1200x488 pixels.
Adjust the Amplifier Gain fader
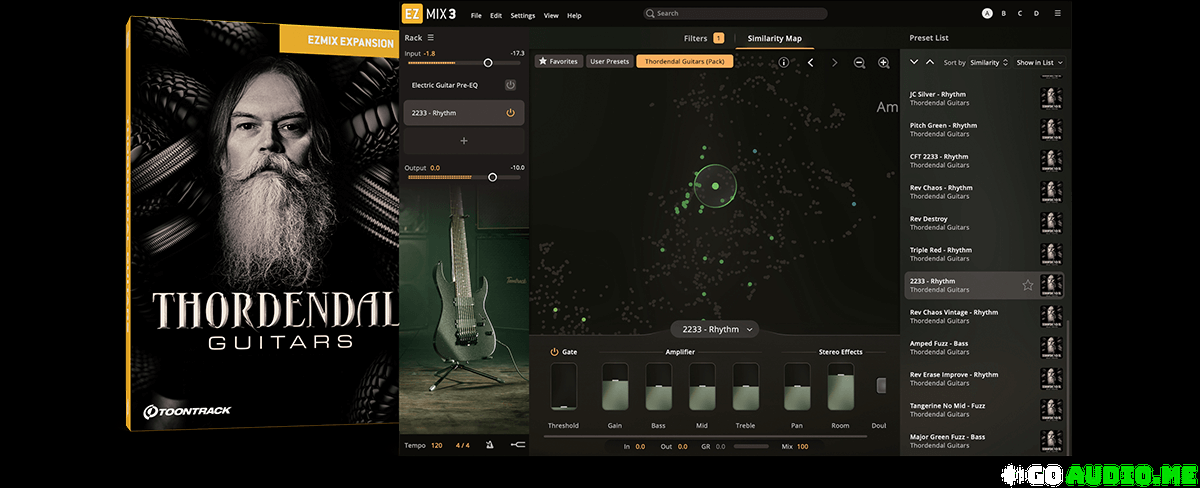coord(615,386)
